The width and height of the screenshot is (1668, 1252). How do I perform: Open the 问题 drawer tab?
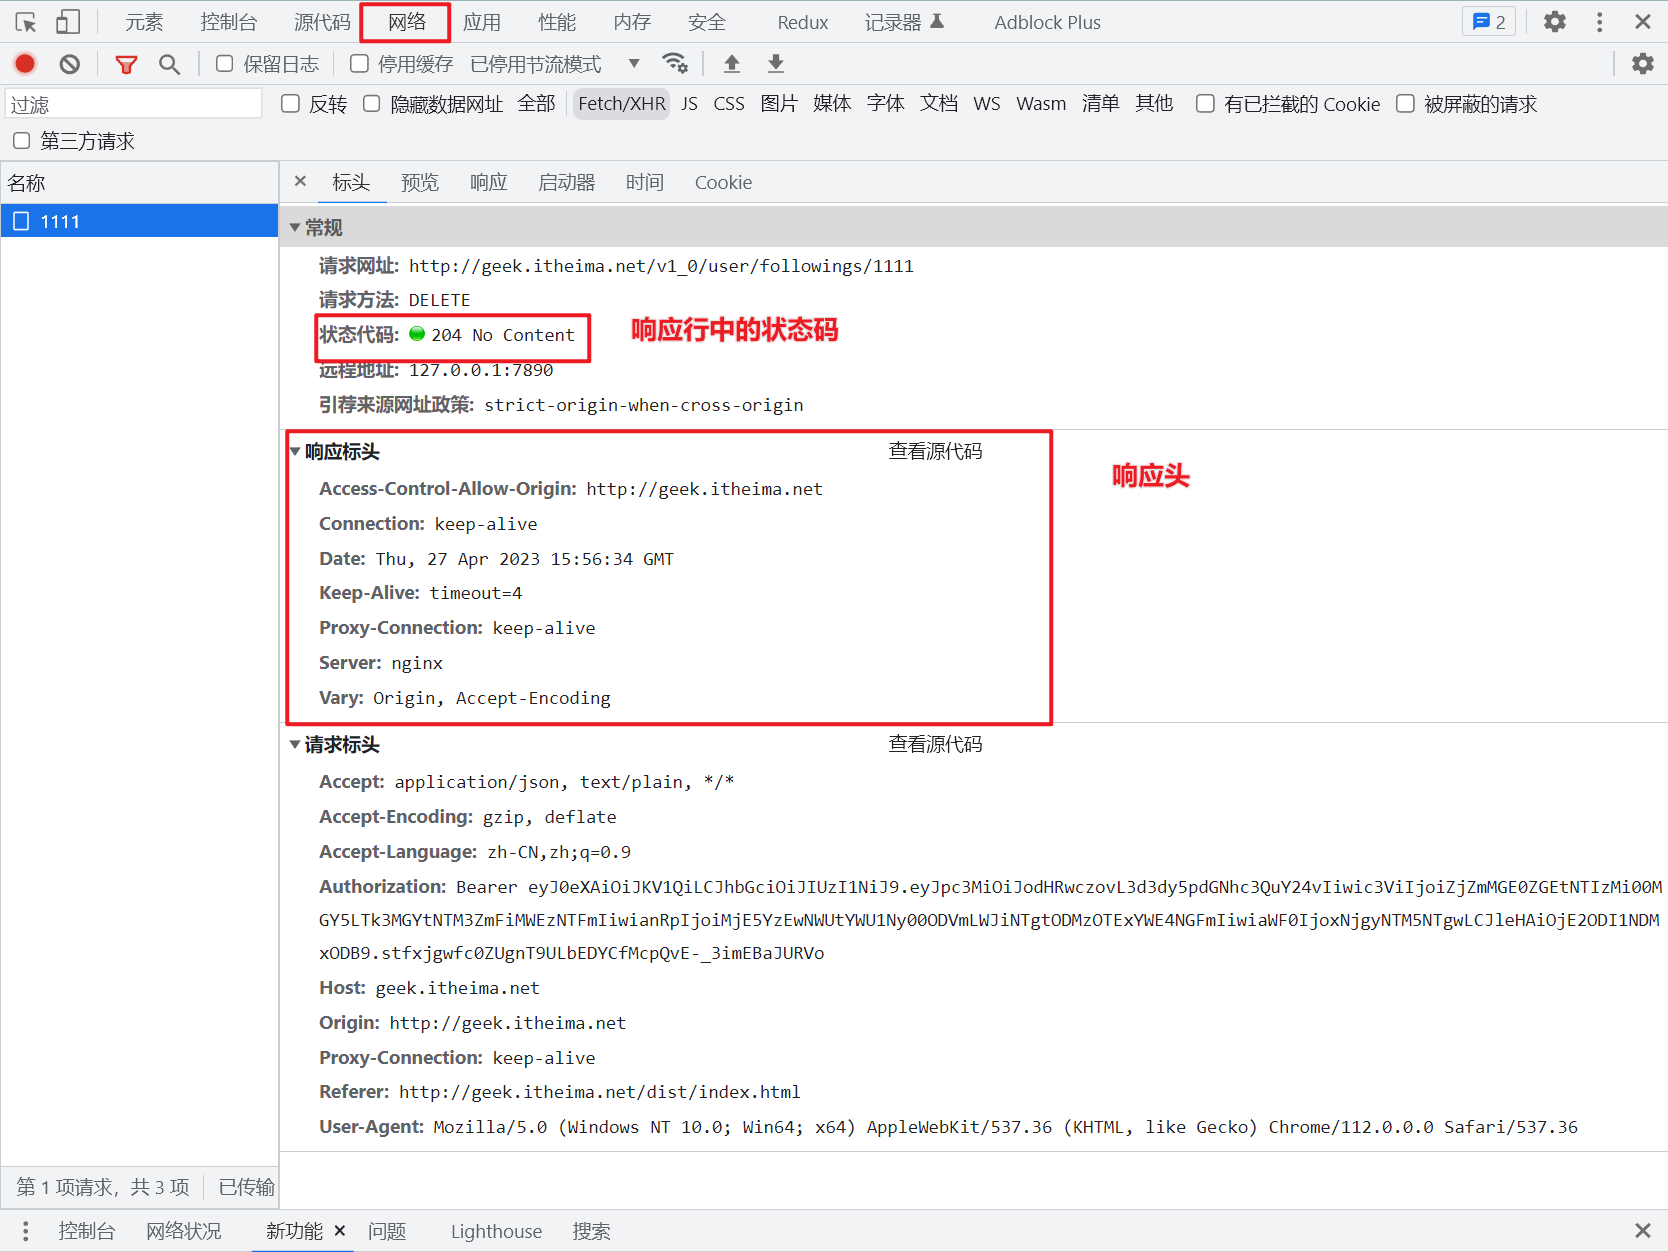tap(387, 1231)
